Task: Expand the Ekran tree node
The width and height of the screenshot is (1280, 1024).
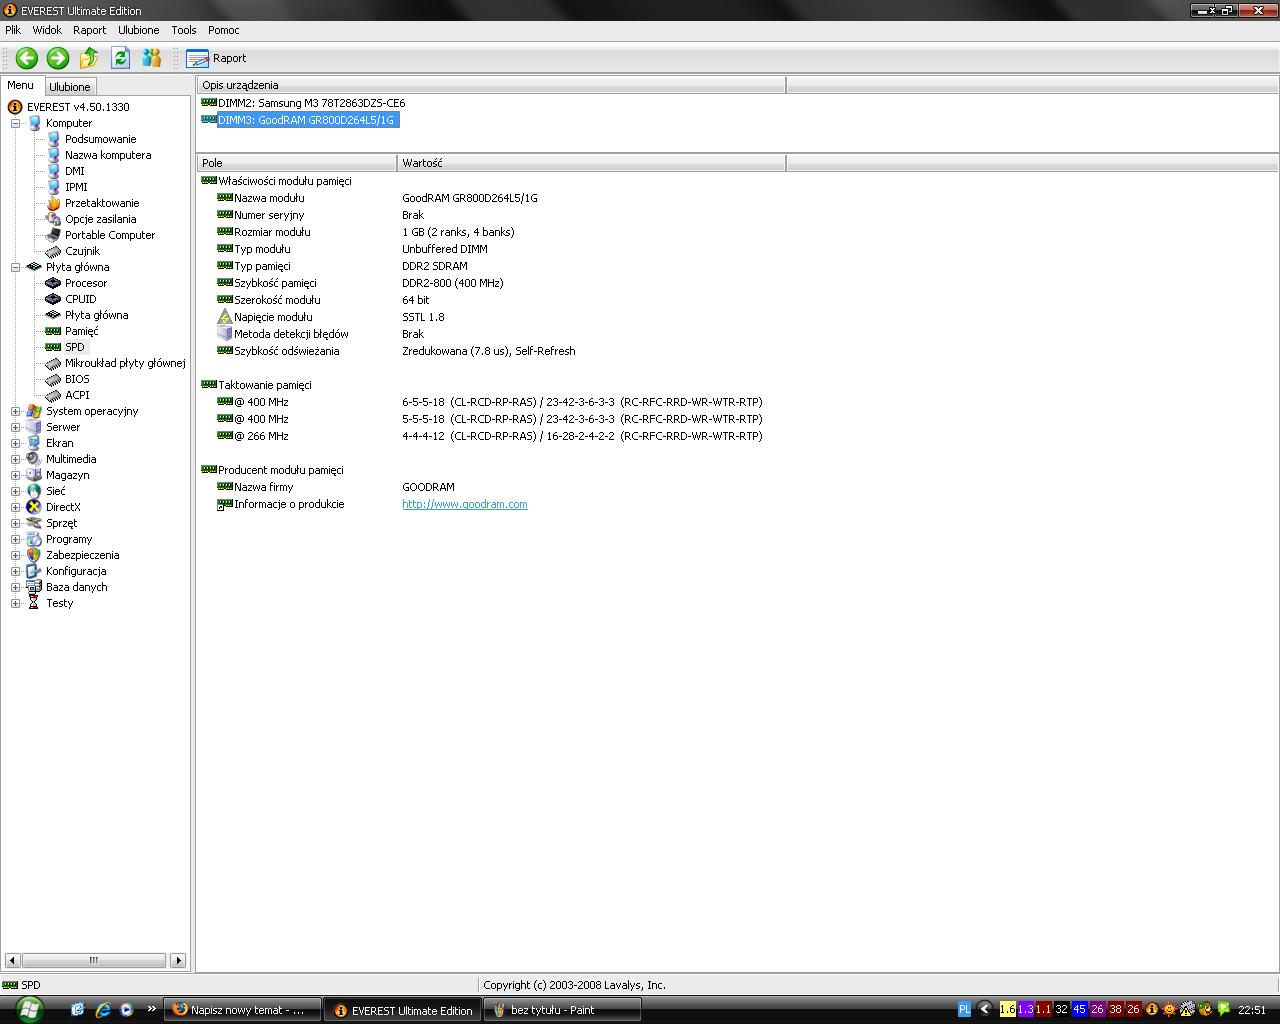Action: click(x=16, y=443)
